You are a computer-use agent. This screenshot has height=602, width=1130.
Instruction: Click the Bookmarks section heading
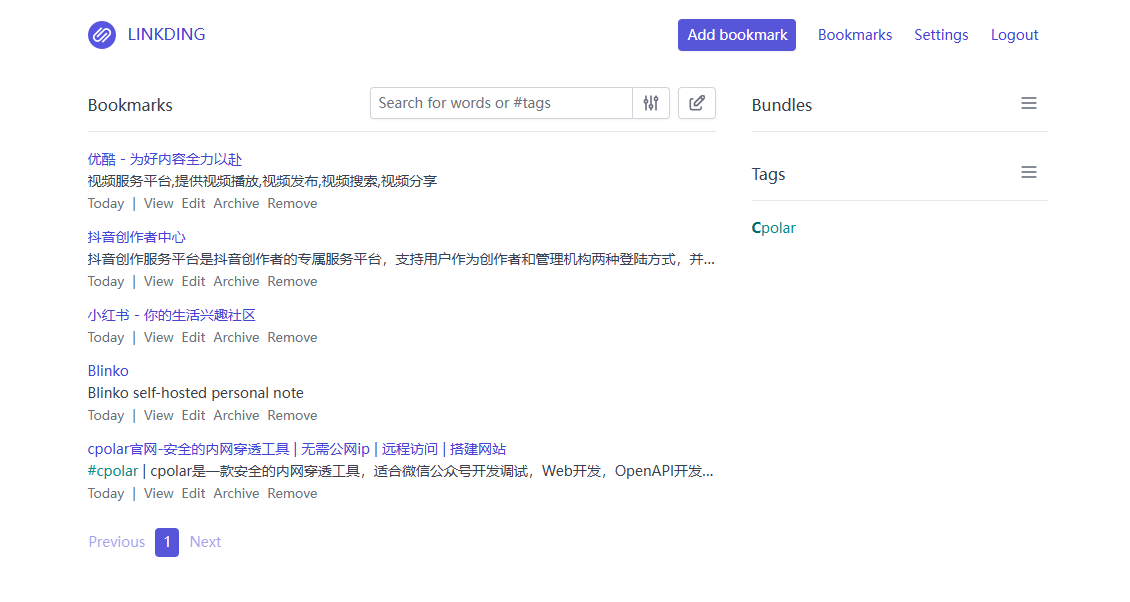coord(130,105)
